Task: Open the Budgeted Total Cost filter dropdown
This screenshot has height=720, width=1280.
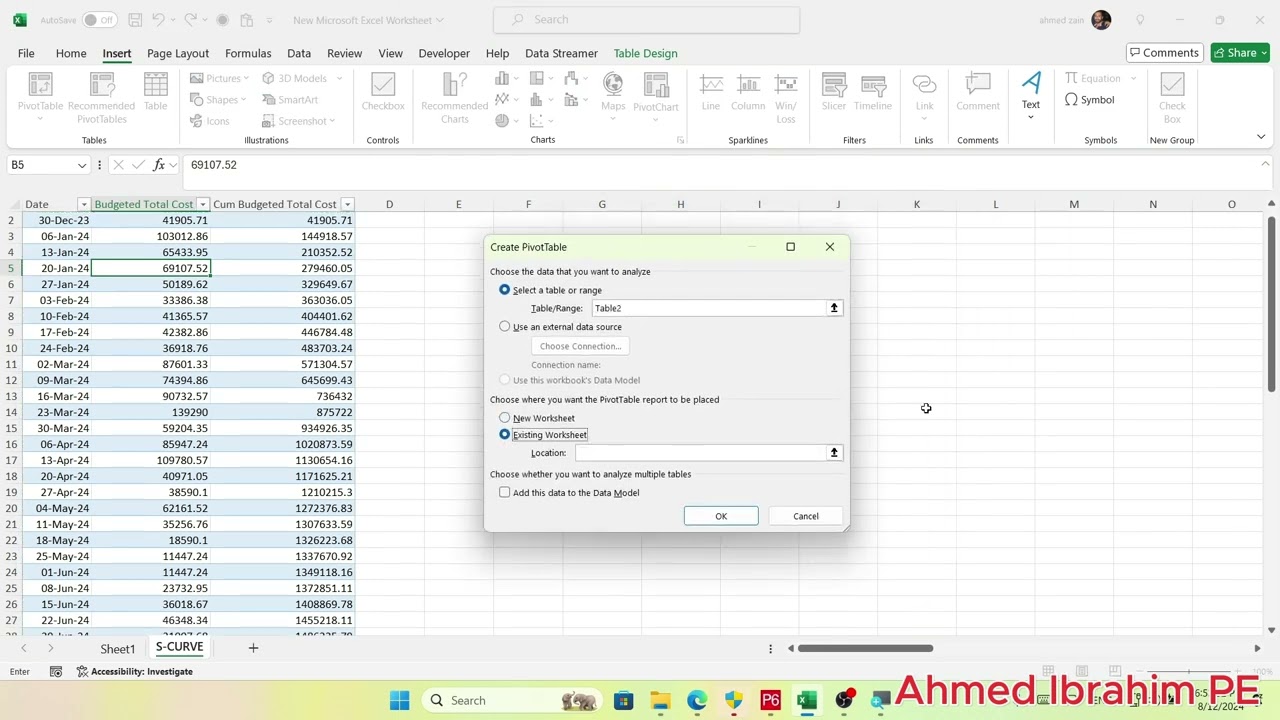Action: [203, 204]
